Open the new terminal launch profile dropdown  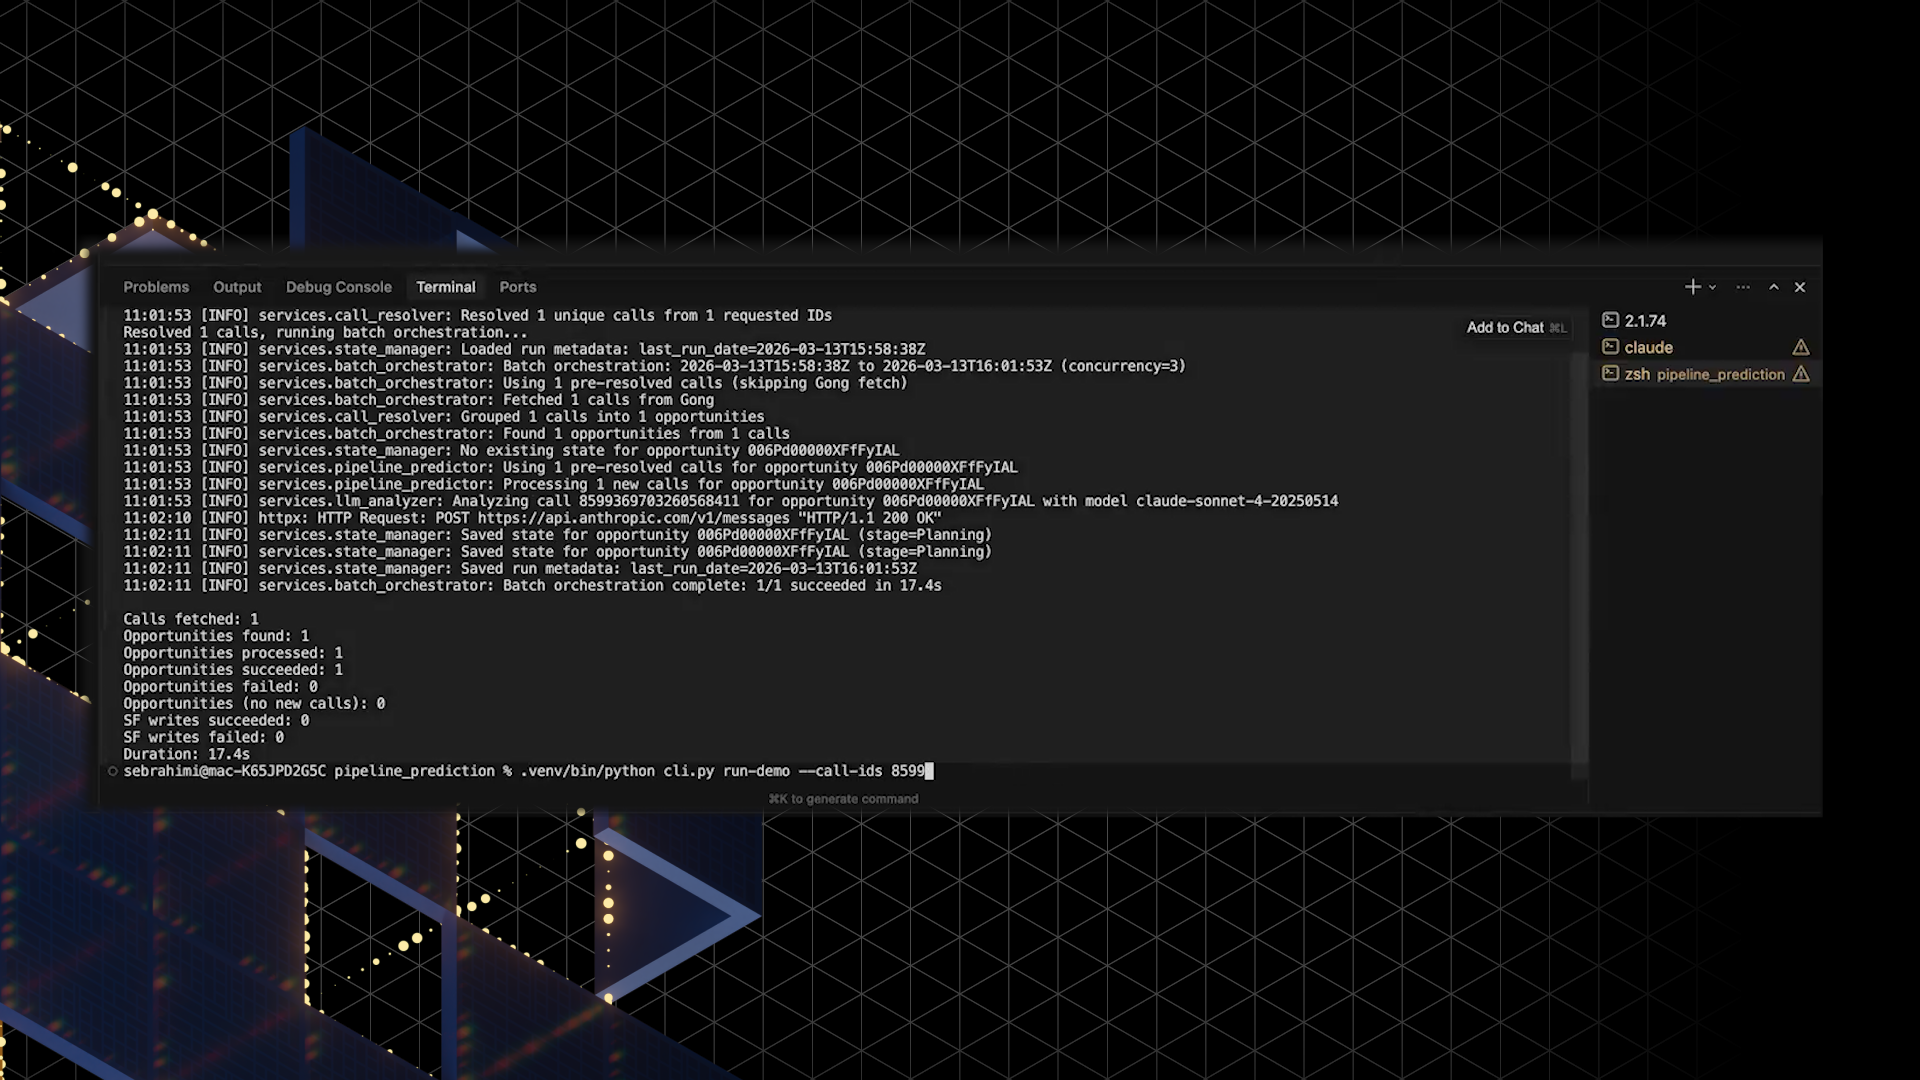click(x=1713, y=287)
